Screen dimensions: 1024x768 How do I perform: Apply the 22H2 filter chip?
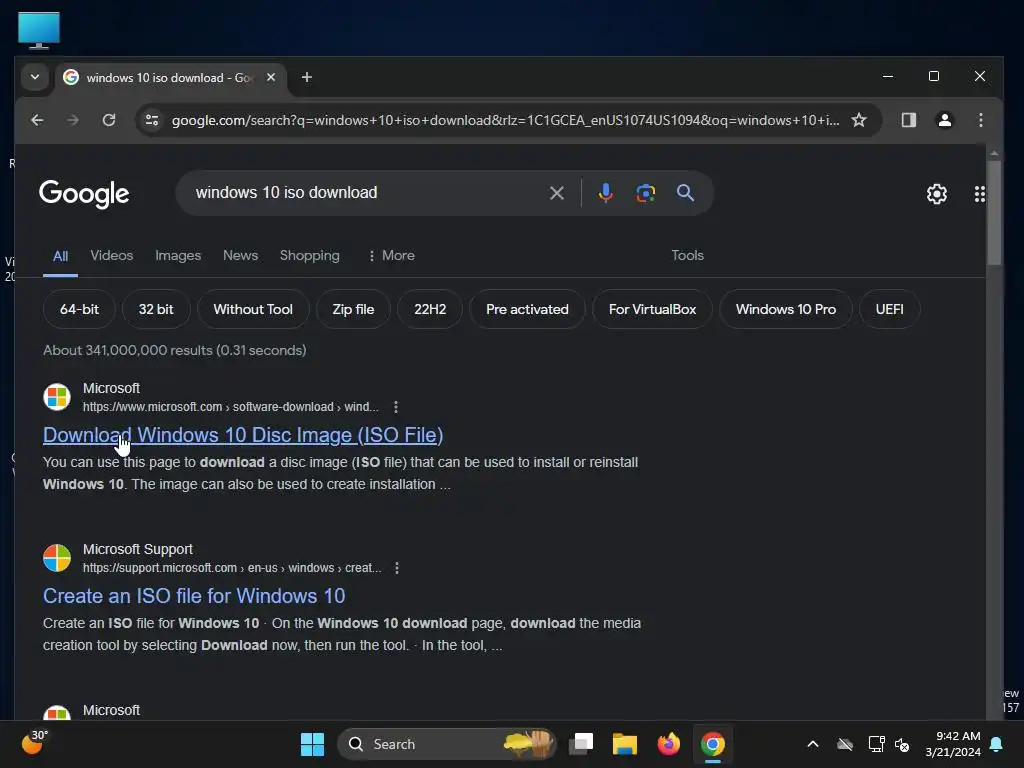(x=430, y=310)
